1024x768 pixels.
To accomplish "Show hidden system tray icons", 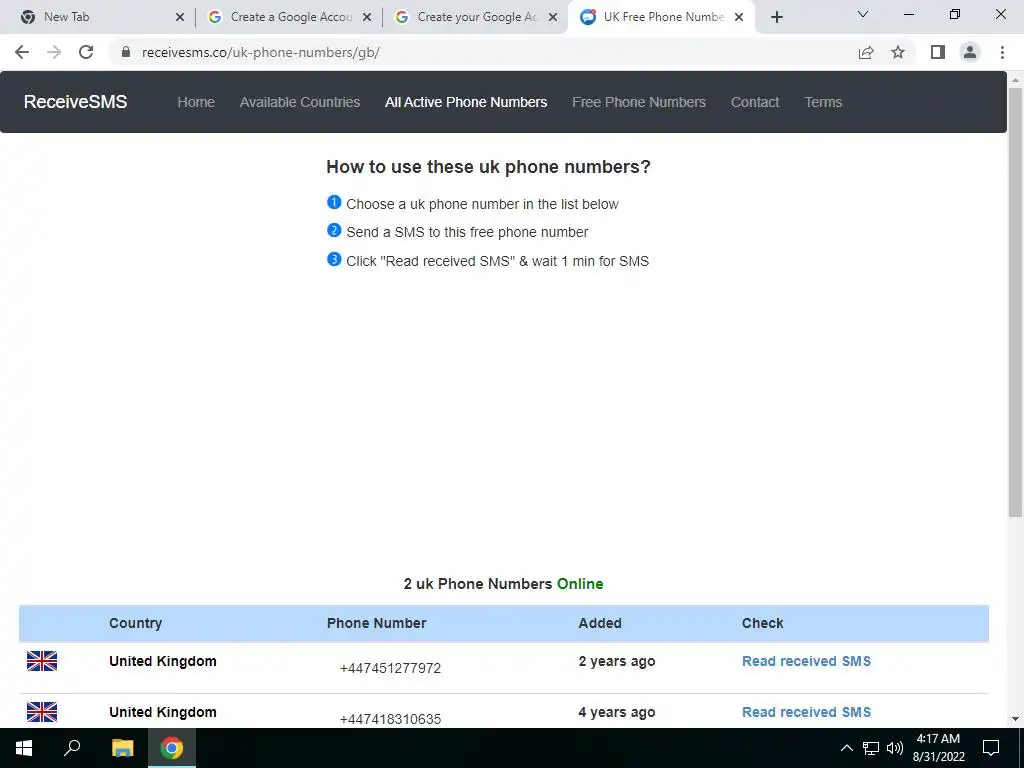I will 846,748.
